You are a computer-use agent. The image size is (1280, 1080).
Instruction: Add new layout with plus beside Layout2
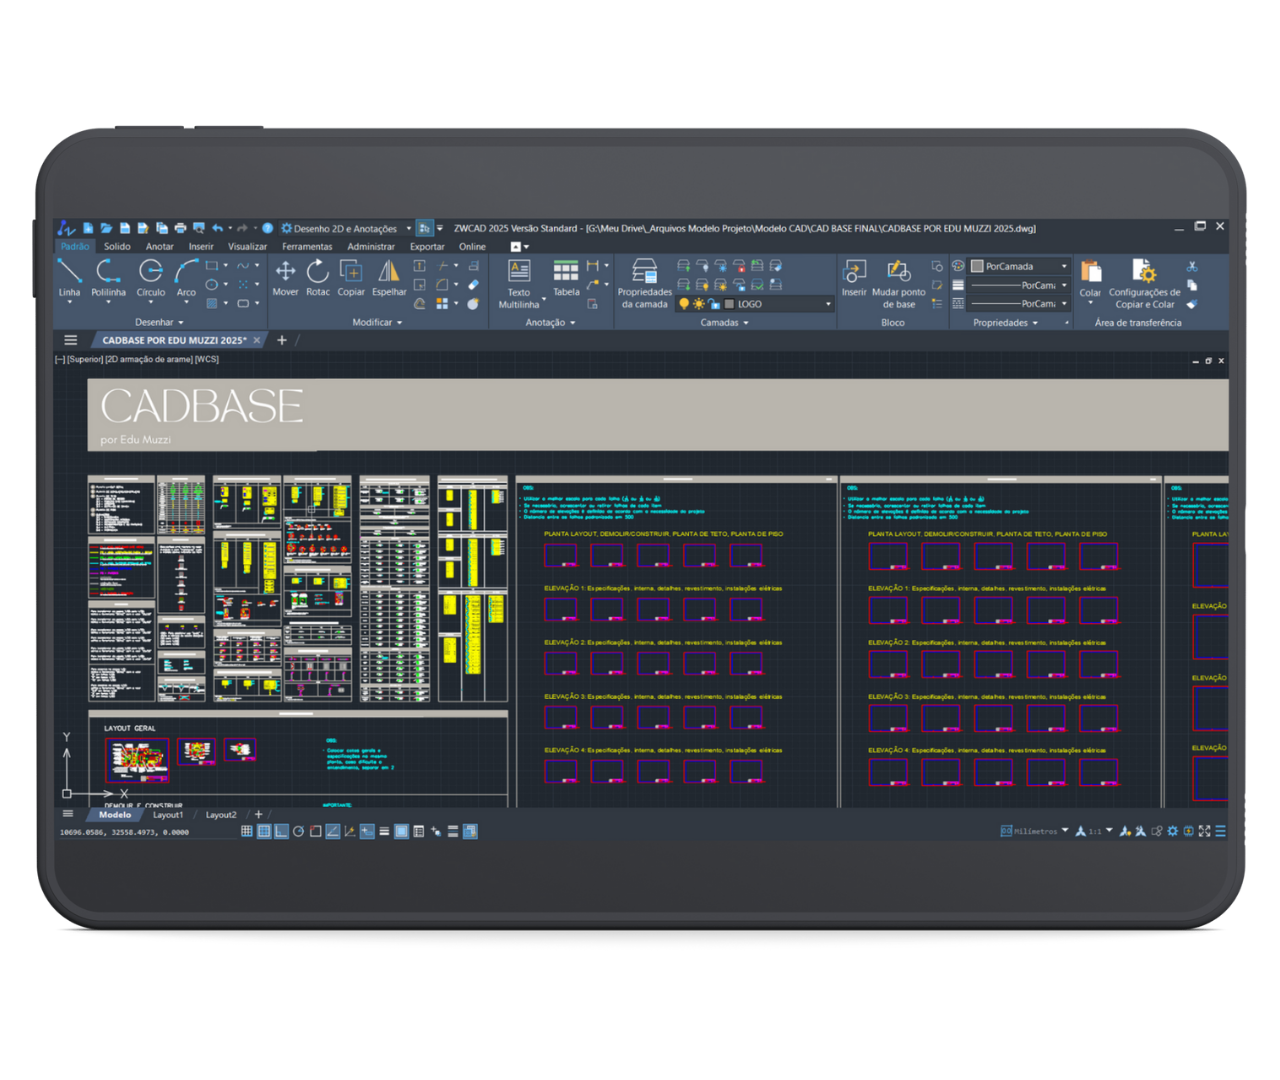click(258, 814)
